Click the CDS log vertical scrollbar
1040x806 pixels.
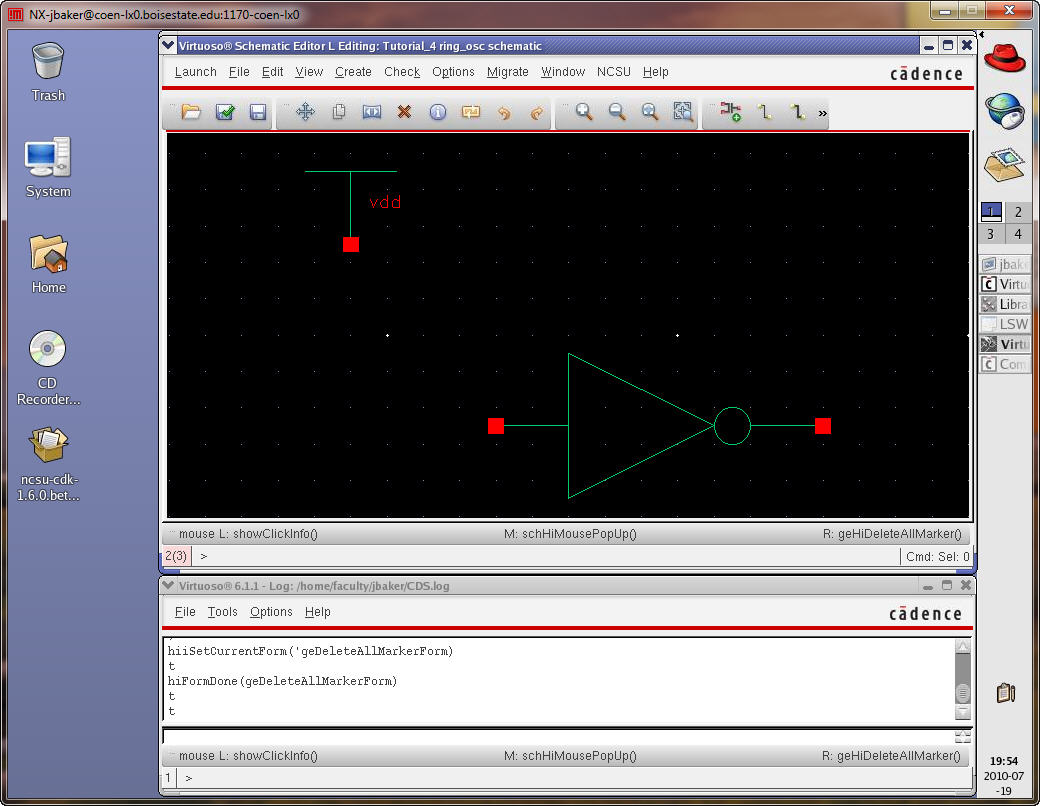(962, 680)
